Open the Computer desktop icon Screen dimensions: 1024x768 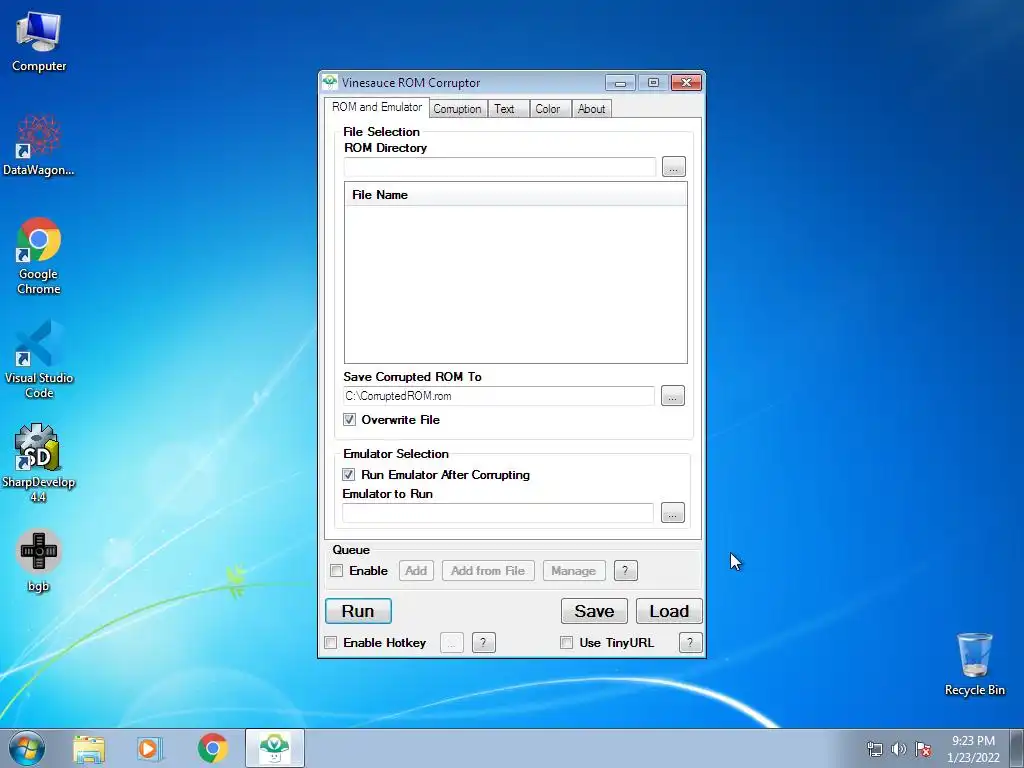tap(39, 42)
